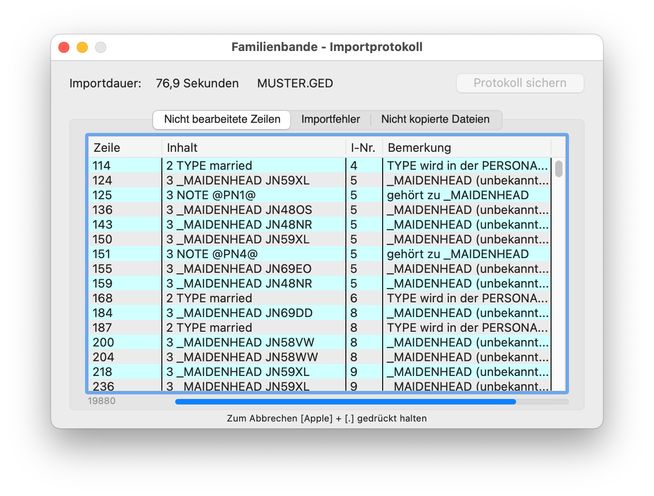Switch to the Importfehler tab
The height and width of the screenshot is (496, 654).
coord(330,119)
